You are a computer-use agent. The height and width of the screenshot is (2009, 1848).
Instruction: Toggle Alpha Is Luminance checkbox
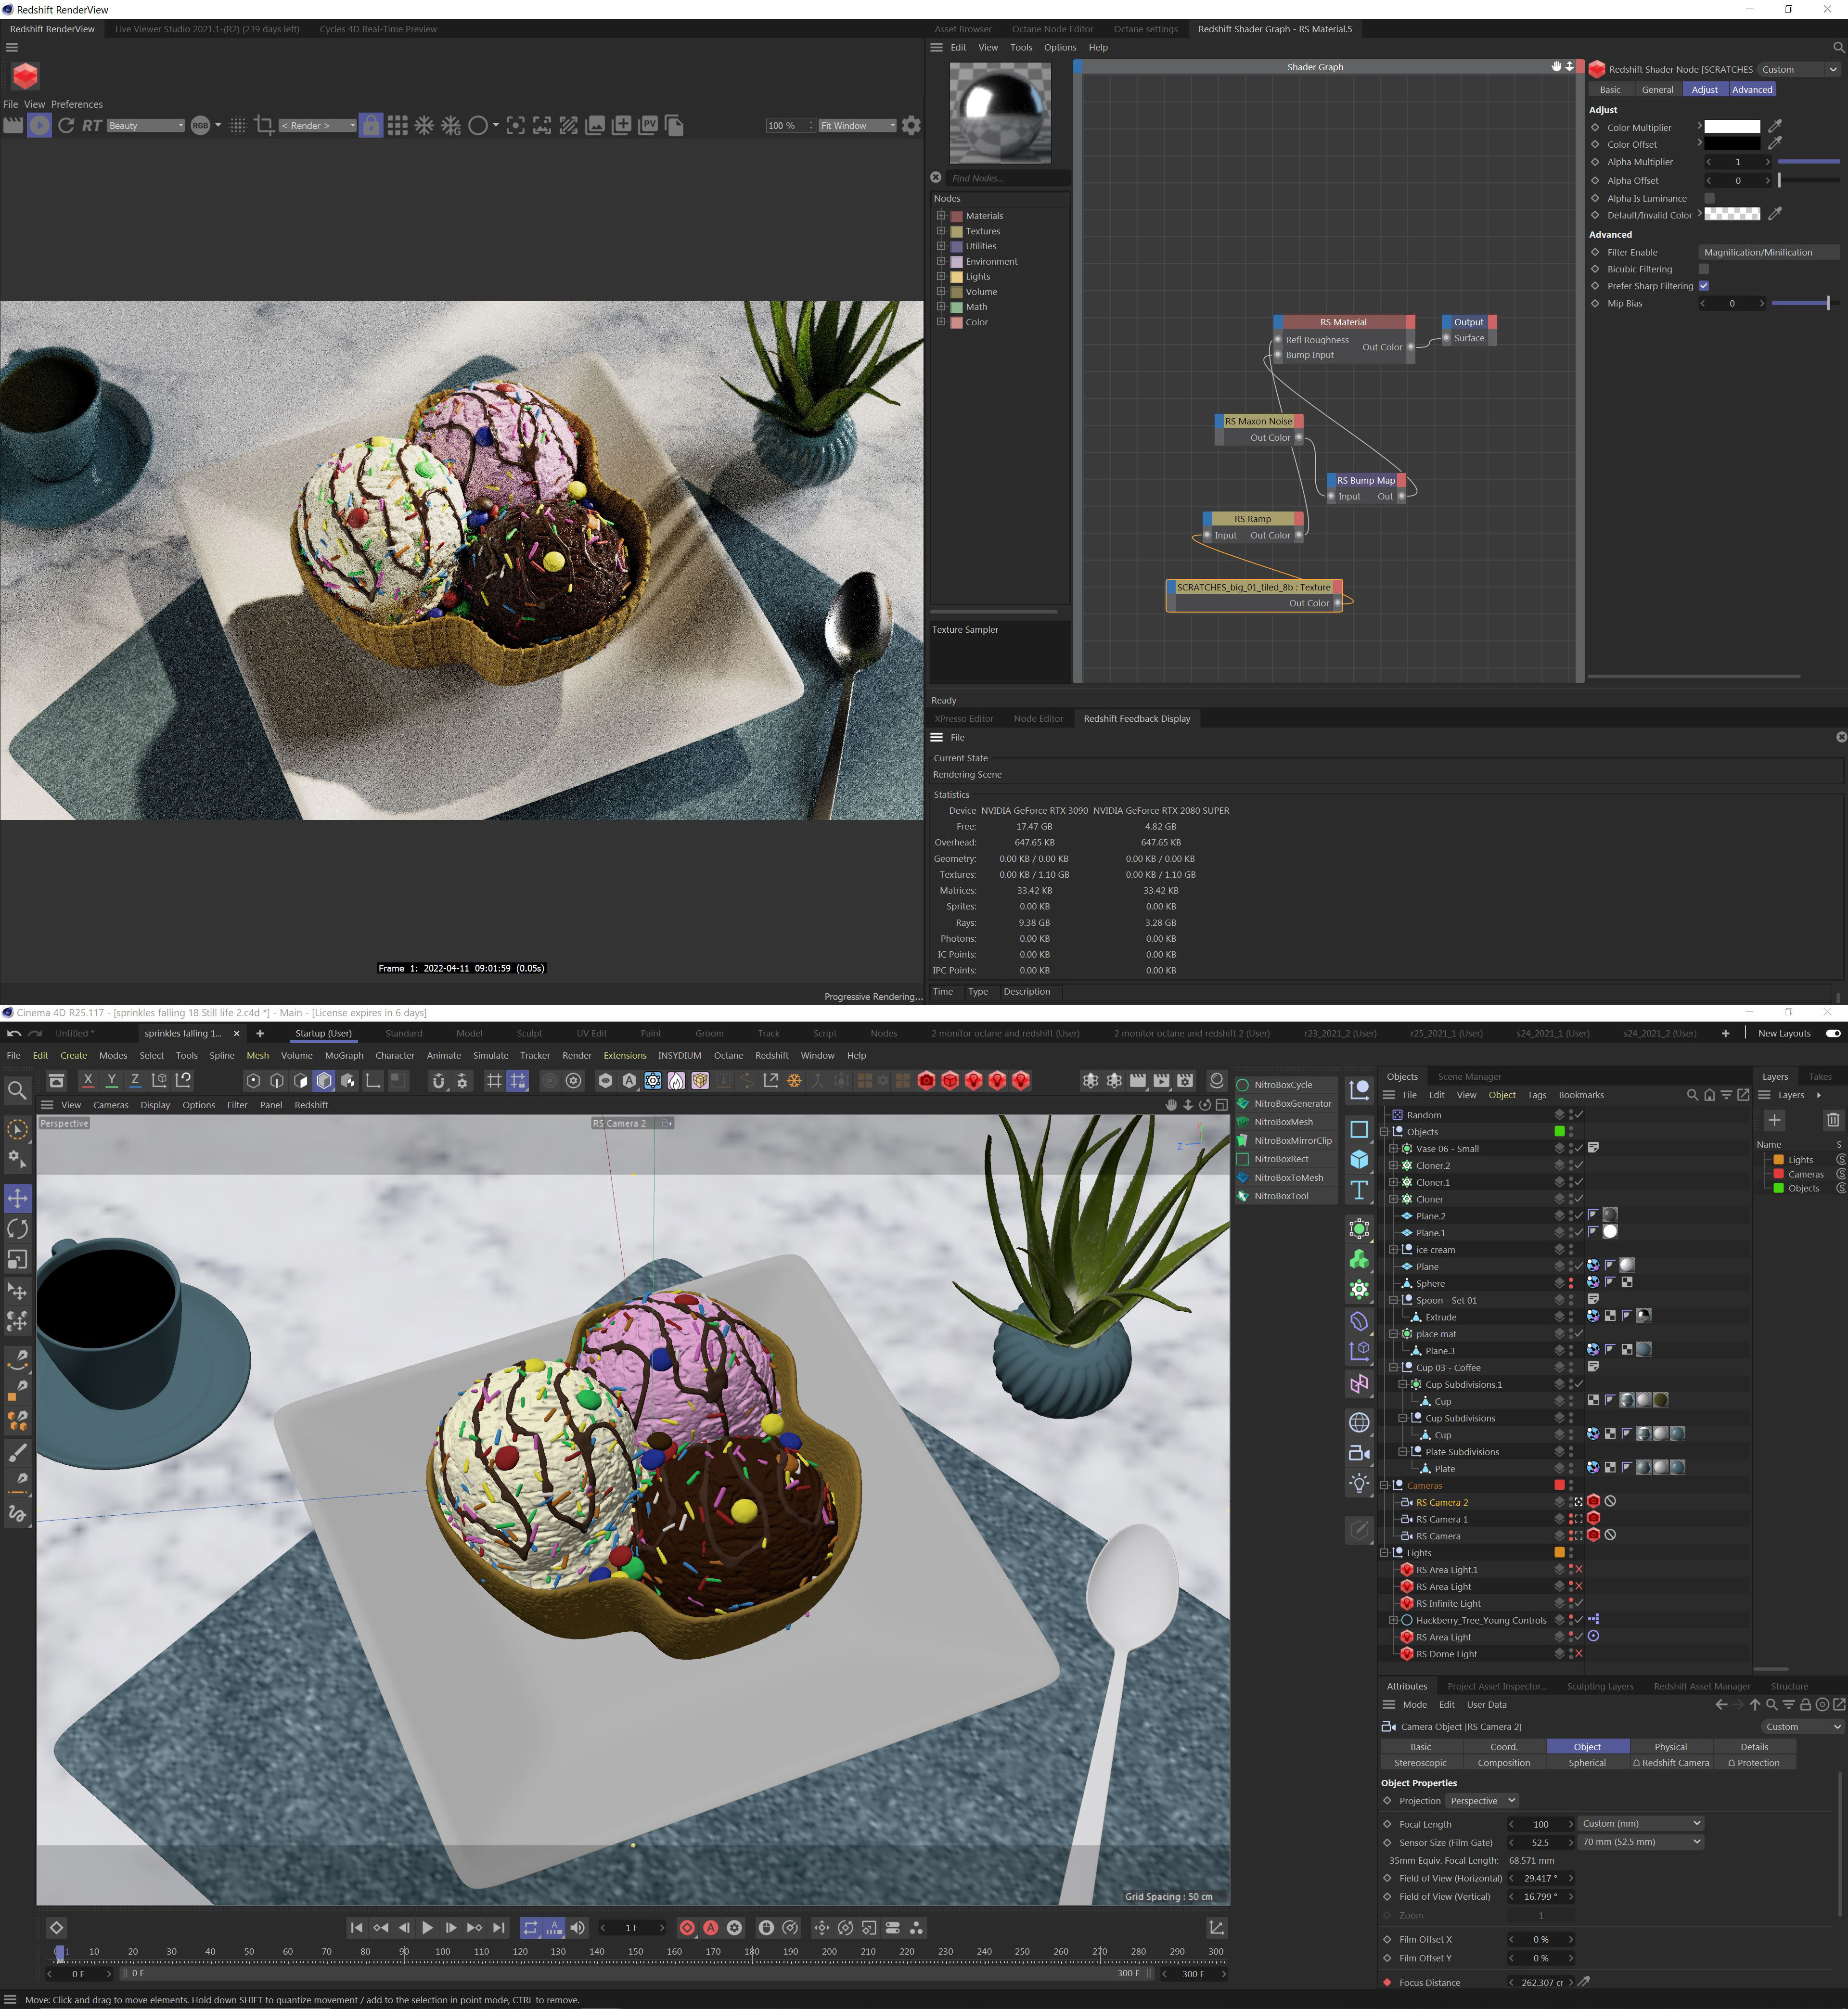pyautogui.click(x=1709, y=198)
